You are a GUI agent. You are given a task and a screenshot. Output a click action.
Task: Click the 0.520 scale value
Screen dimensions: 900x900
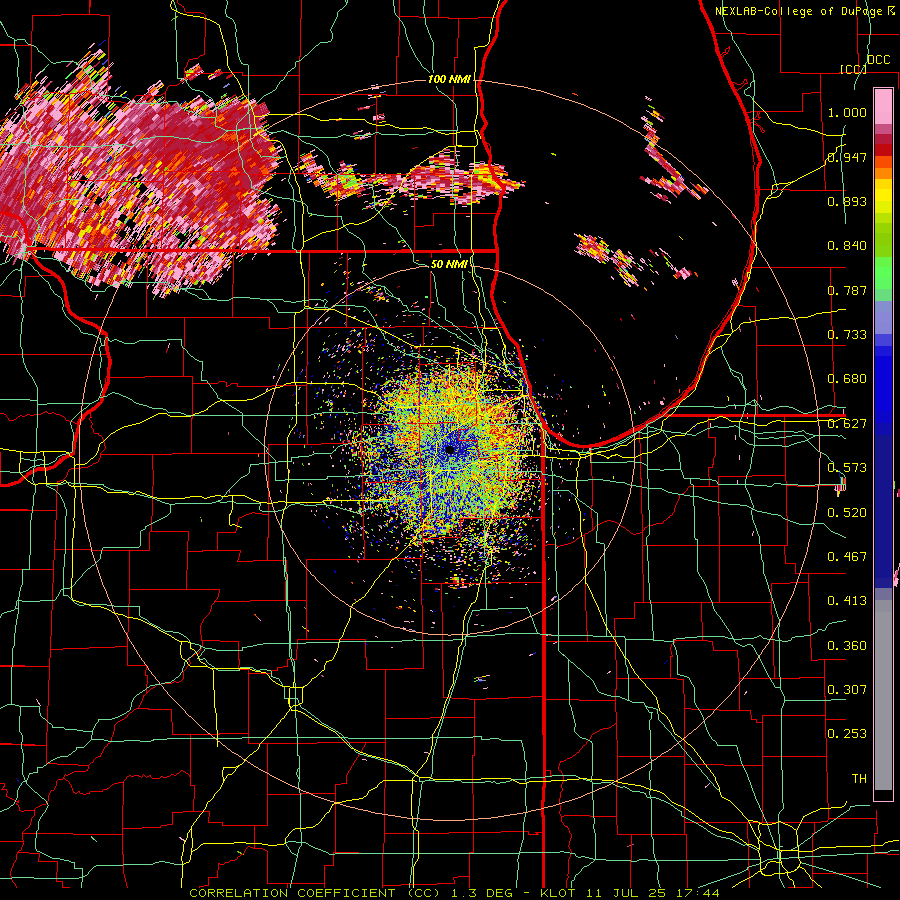[x=847, y=513]
